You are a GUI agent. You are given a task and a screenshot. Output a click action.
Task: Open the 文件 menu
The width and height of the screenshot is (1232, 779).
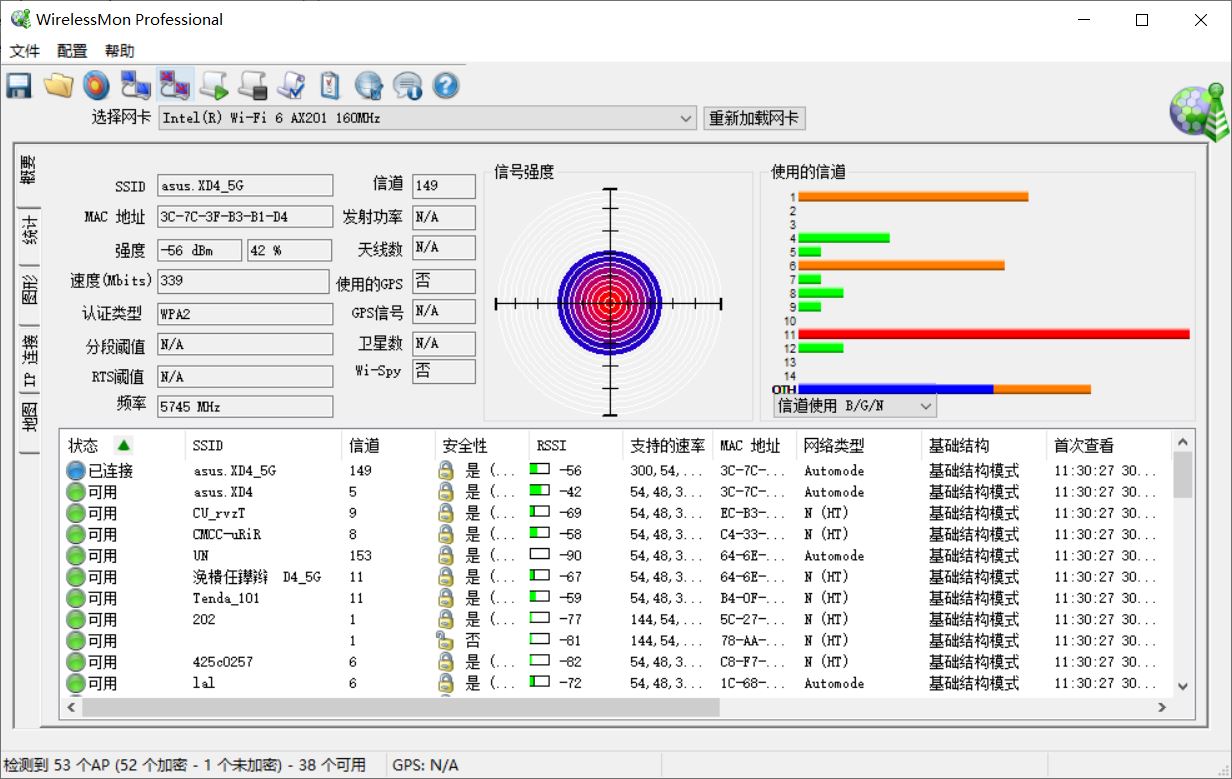coord(25,51)
